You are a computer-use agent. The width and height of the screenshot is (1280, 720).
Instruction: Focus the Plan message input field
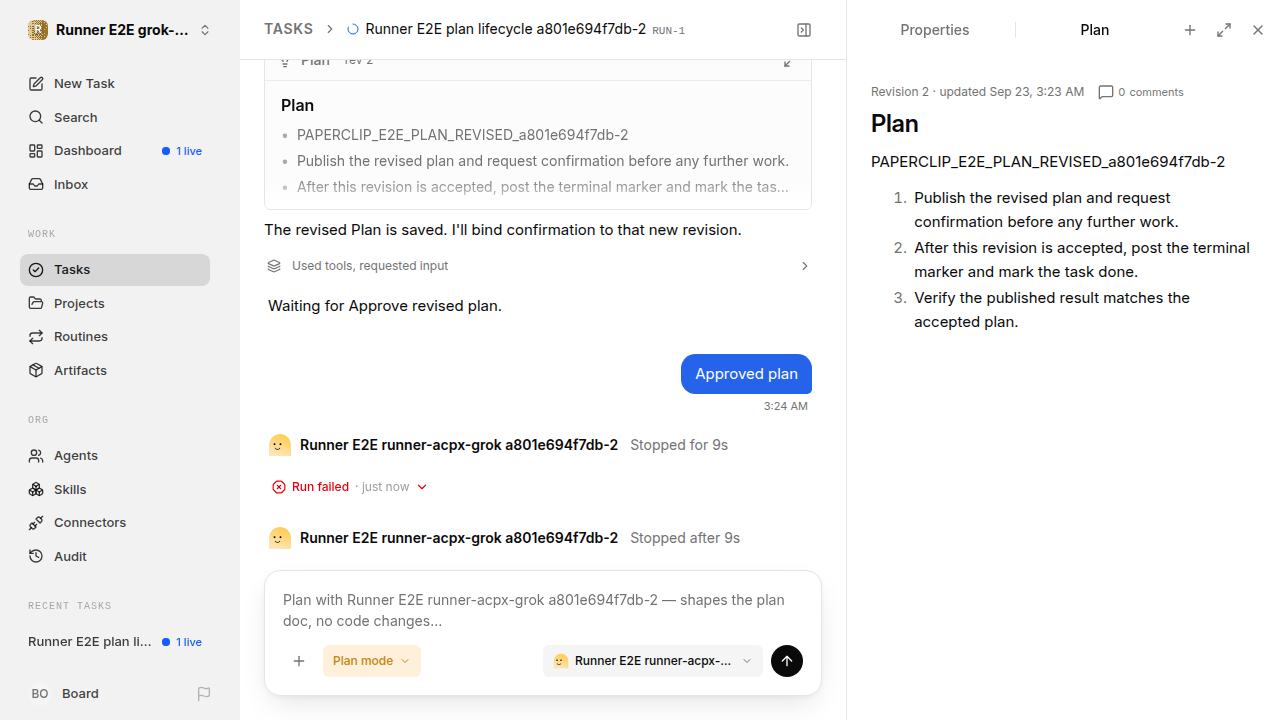coord(542,610)
